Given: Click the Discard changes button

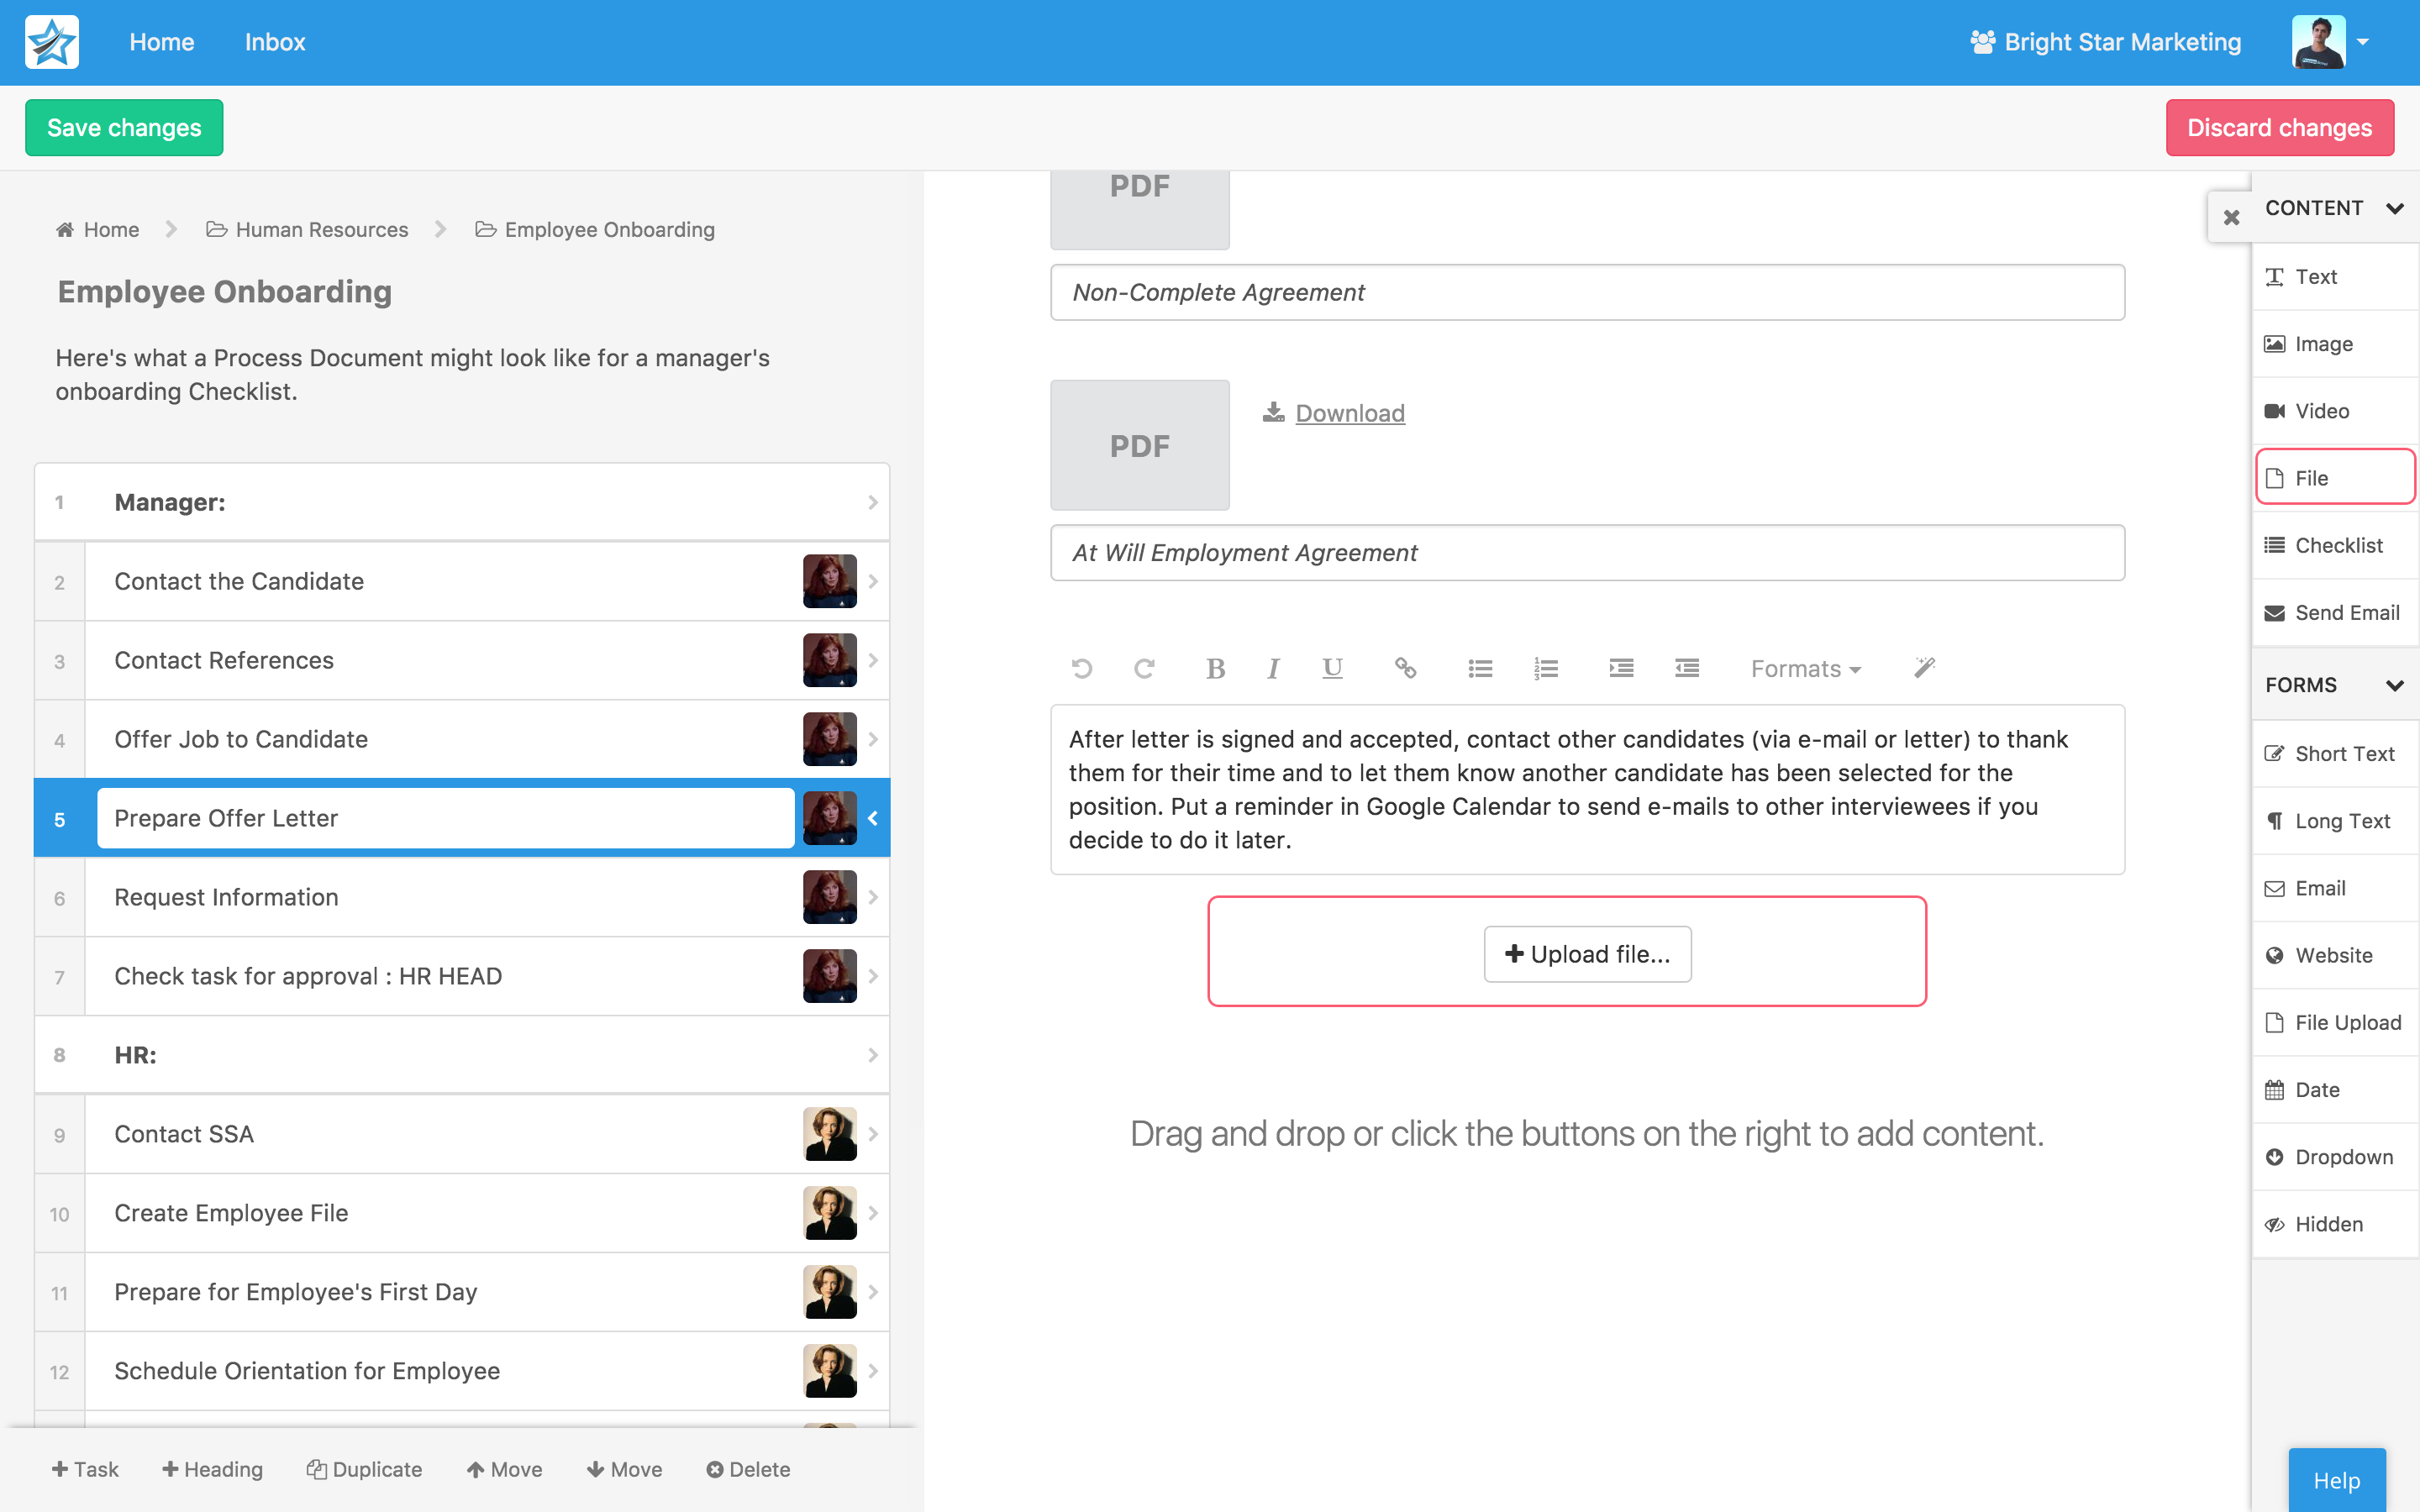Looking at the screenshot, I should tap(2279, 127).
